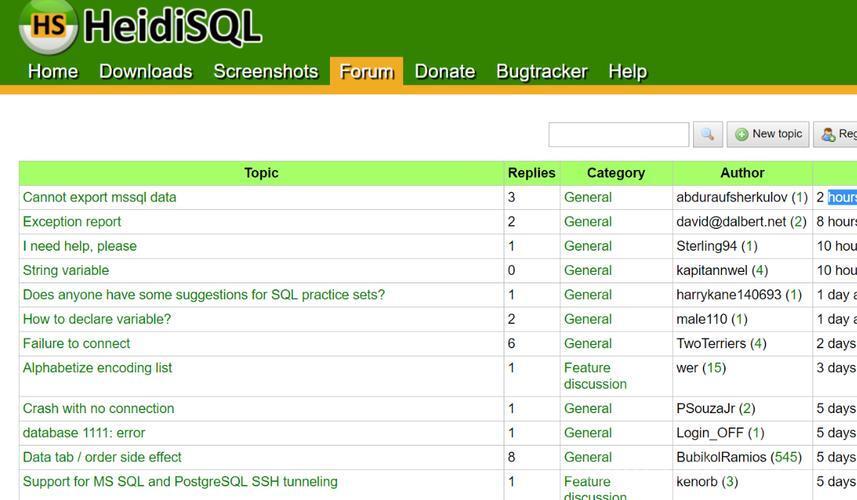857x500 pixels.
Task: Click General category in 'Failure to connect' row
Action: tap(588, 343)
